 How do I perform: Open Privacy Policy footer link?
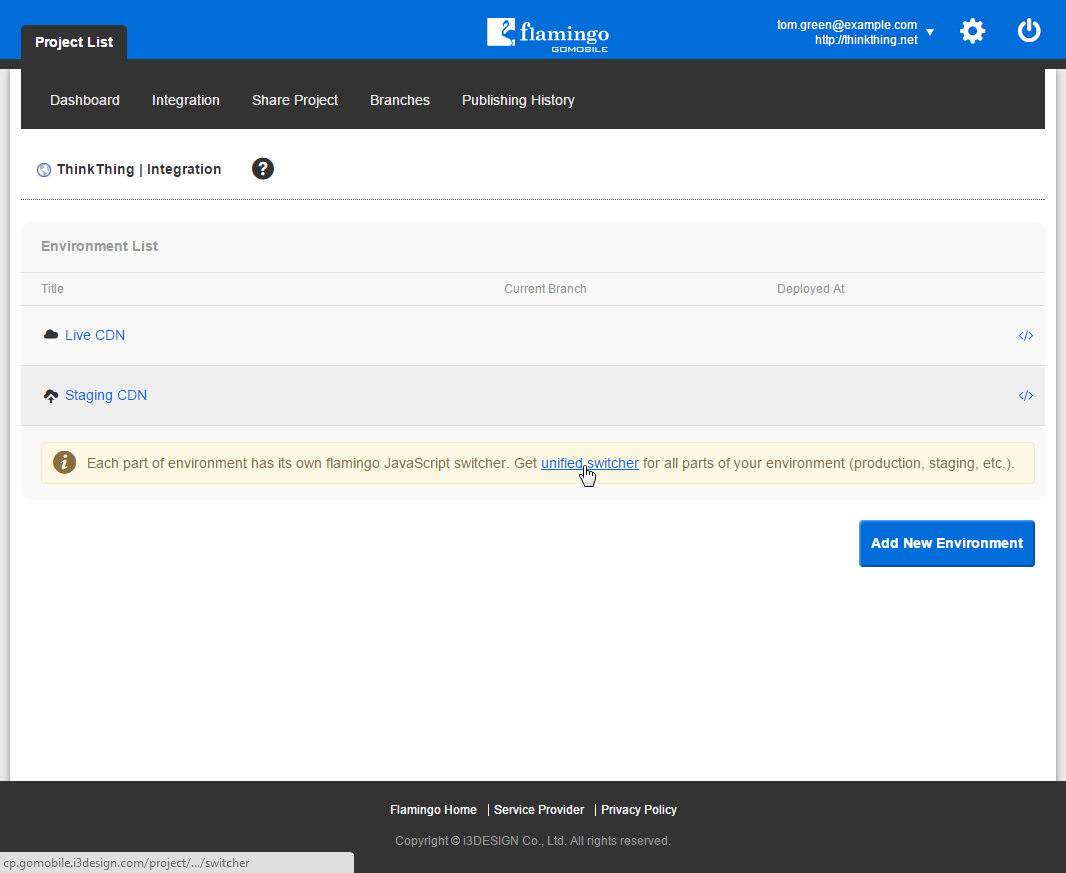tap(639, 810)
